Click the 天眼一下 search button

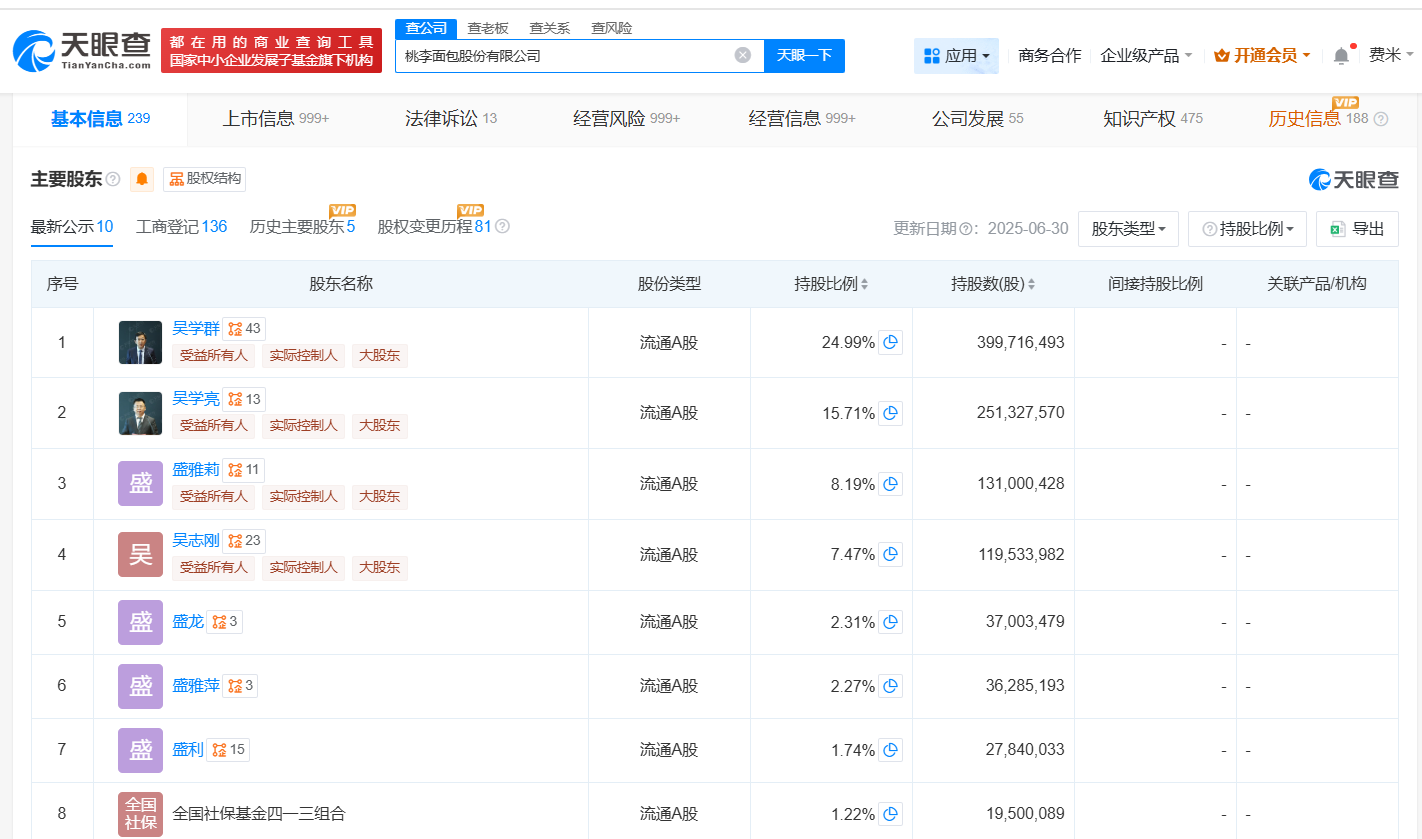(804, 55)
